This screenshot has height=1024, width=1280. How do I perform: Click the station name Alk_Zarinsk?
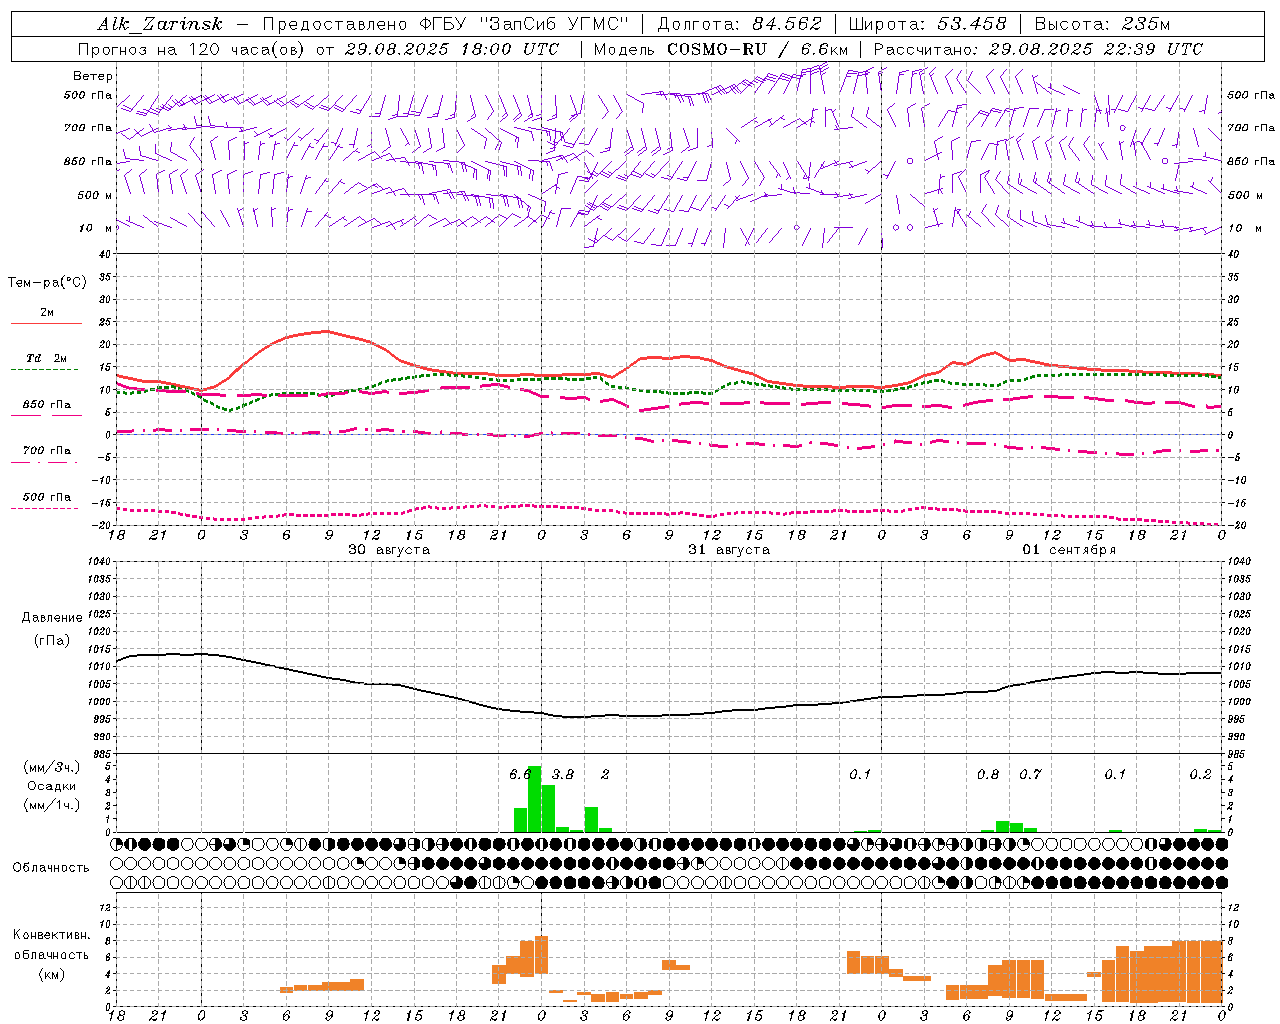(x=160, y=24)
